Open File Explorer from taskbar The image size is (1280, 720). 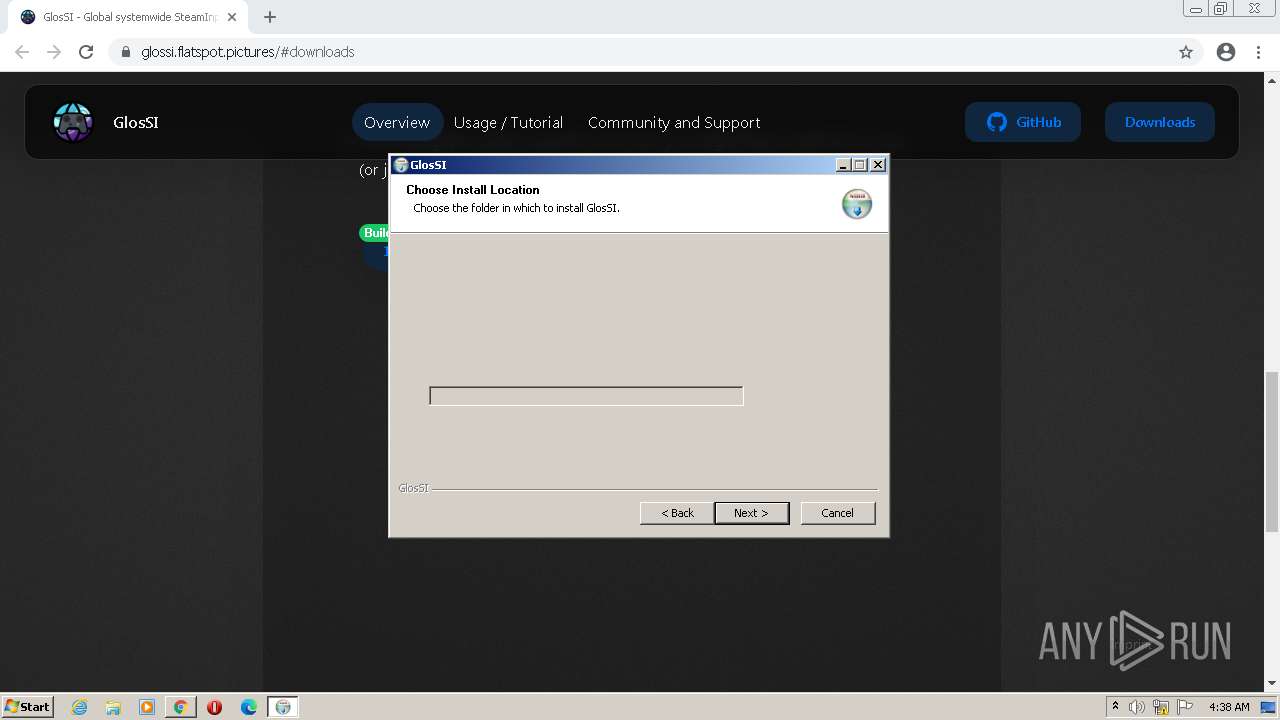[x=113, y=707]
